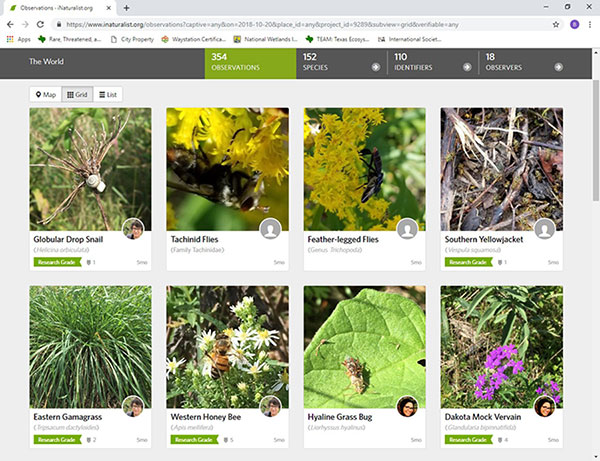Open a new browser tab
The width and height of the screenshot is (600, 461).
[126, 7]
